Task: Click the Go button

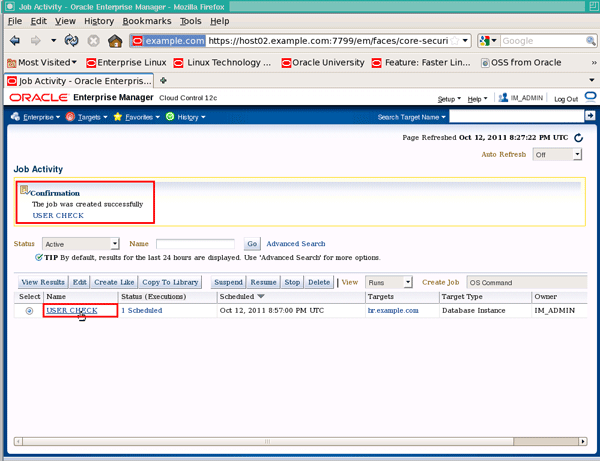Action: (252, 244)
